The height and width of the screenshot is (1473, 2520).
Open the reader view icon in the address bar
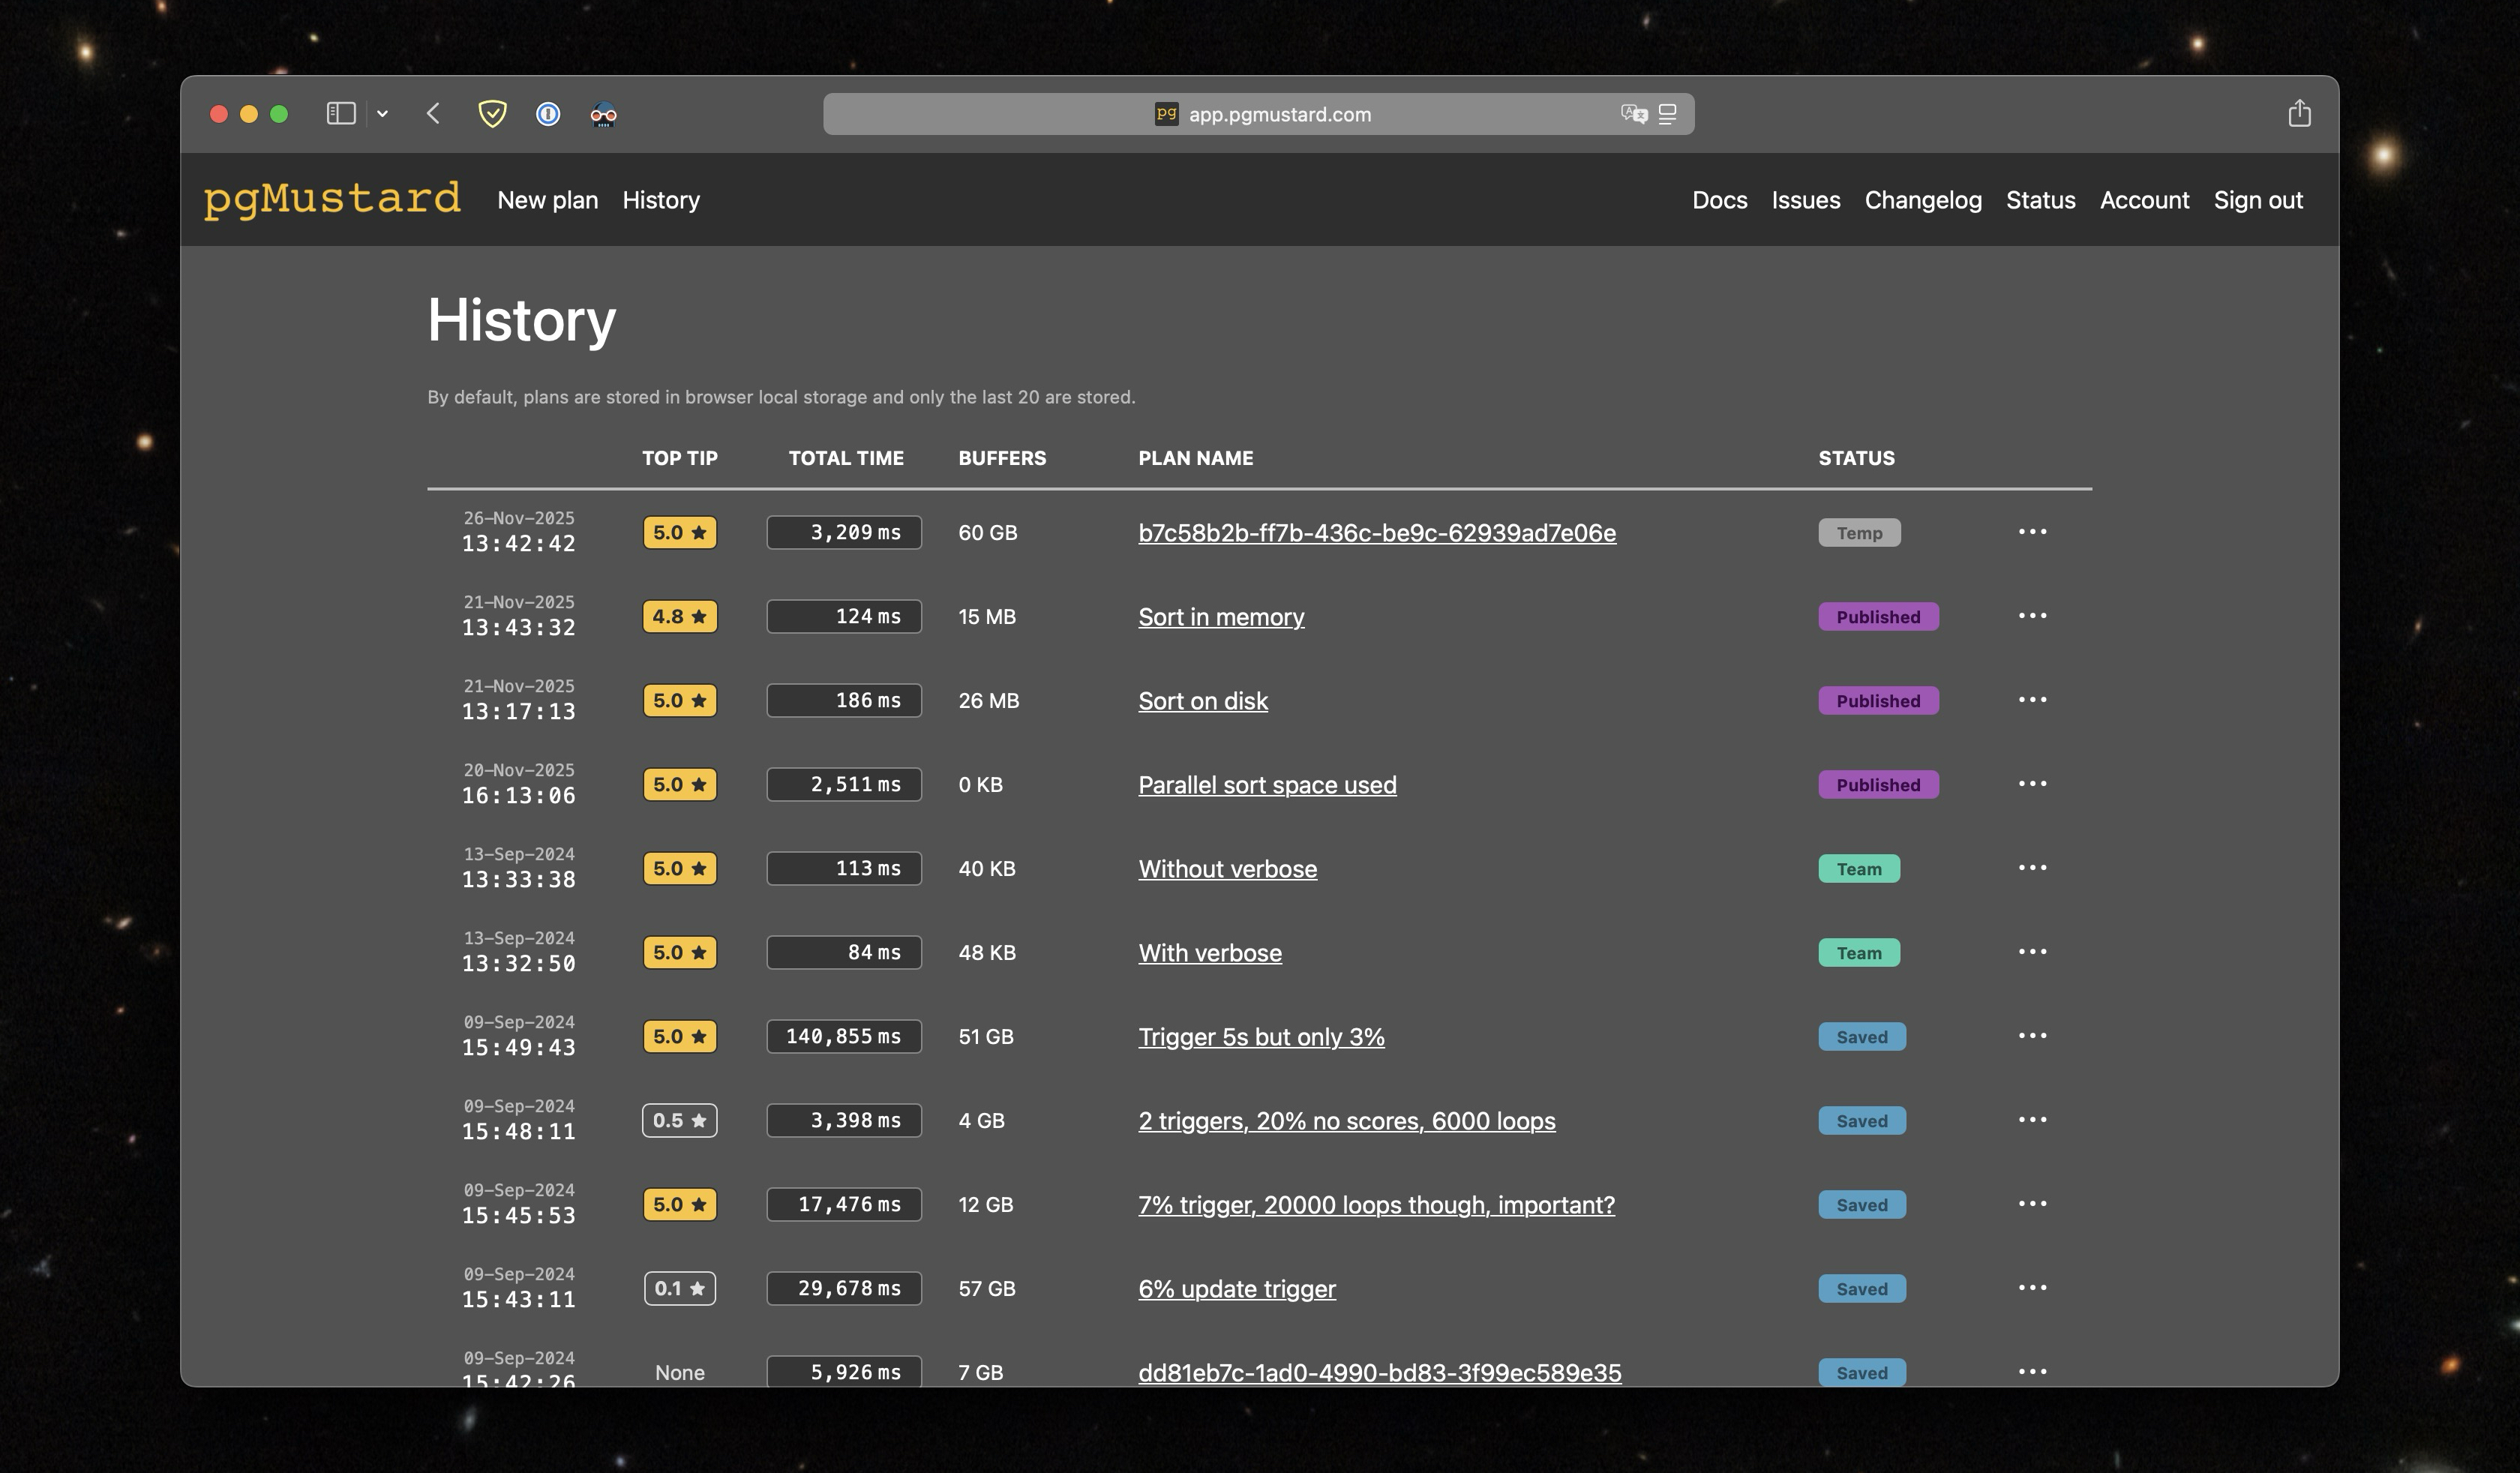[1667, 114]
